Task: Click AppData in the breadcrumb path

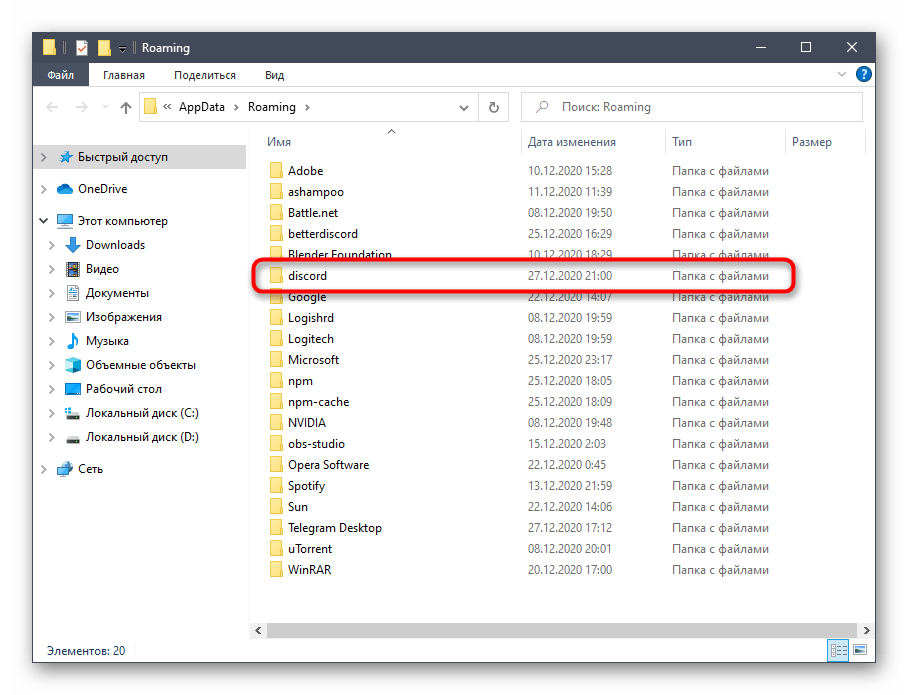Action: coord(208,107)
